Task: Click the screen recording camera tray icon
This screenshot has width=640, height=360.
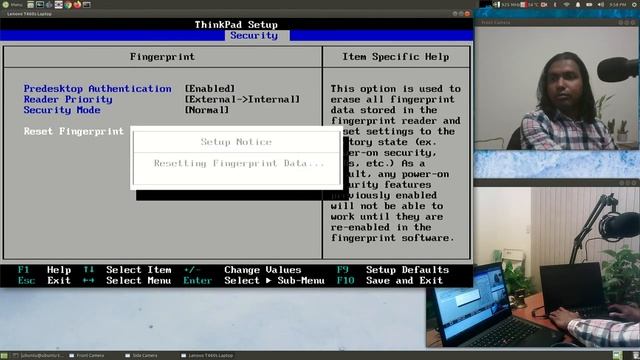Action: [544, 4]
